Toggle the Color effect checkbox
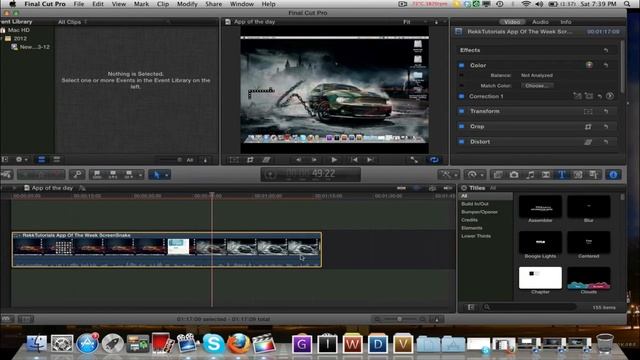The width and height of the screenshot is (640, 360). pyautogui.click(x=462, y=65)
